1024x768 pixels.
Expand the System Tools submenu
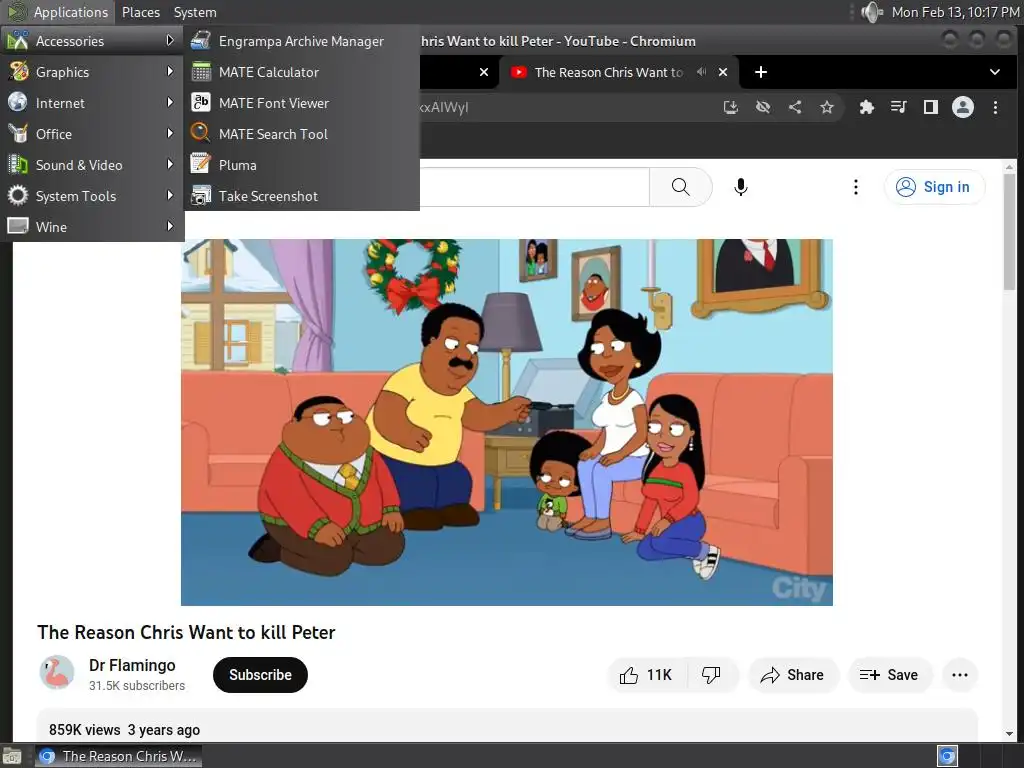click(91, 196)
